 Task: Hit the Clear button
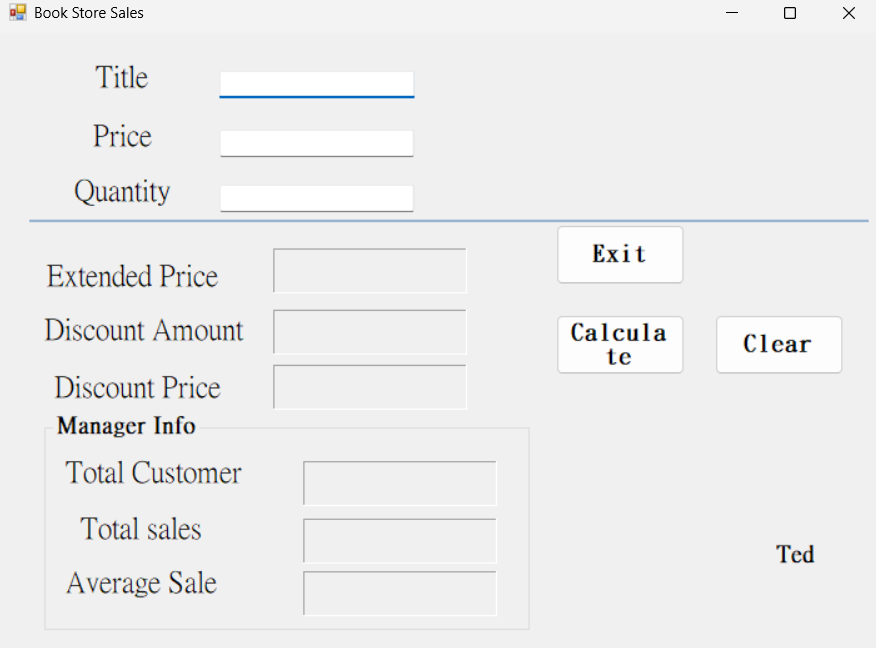point(778,345)
